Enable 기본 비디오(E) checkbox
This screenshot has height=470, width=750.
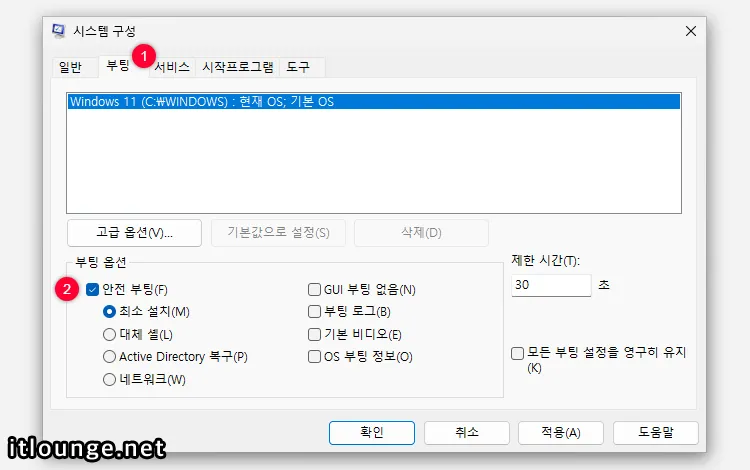(314, 334)
